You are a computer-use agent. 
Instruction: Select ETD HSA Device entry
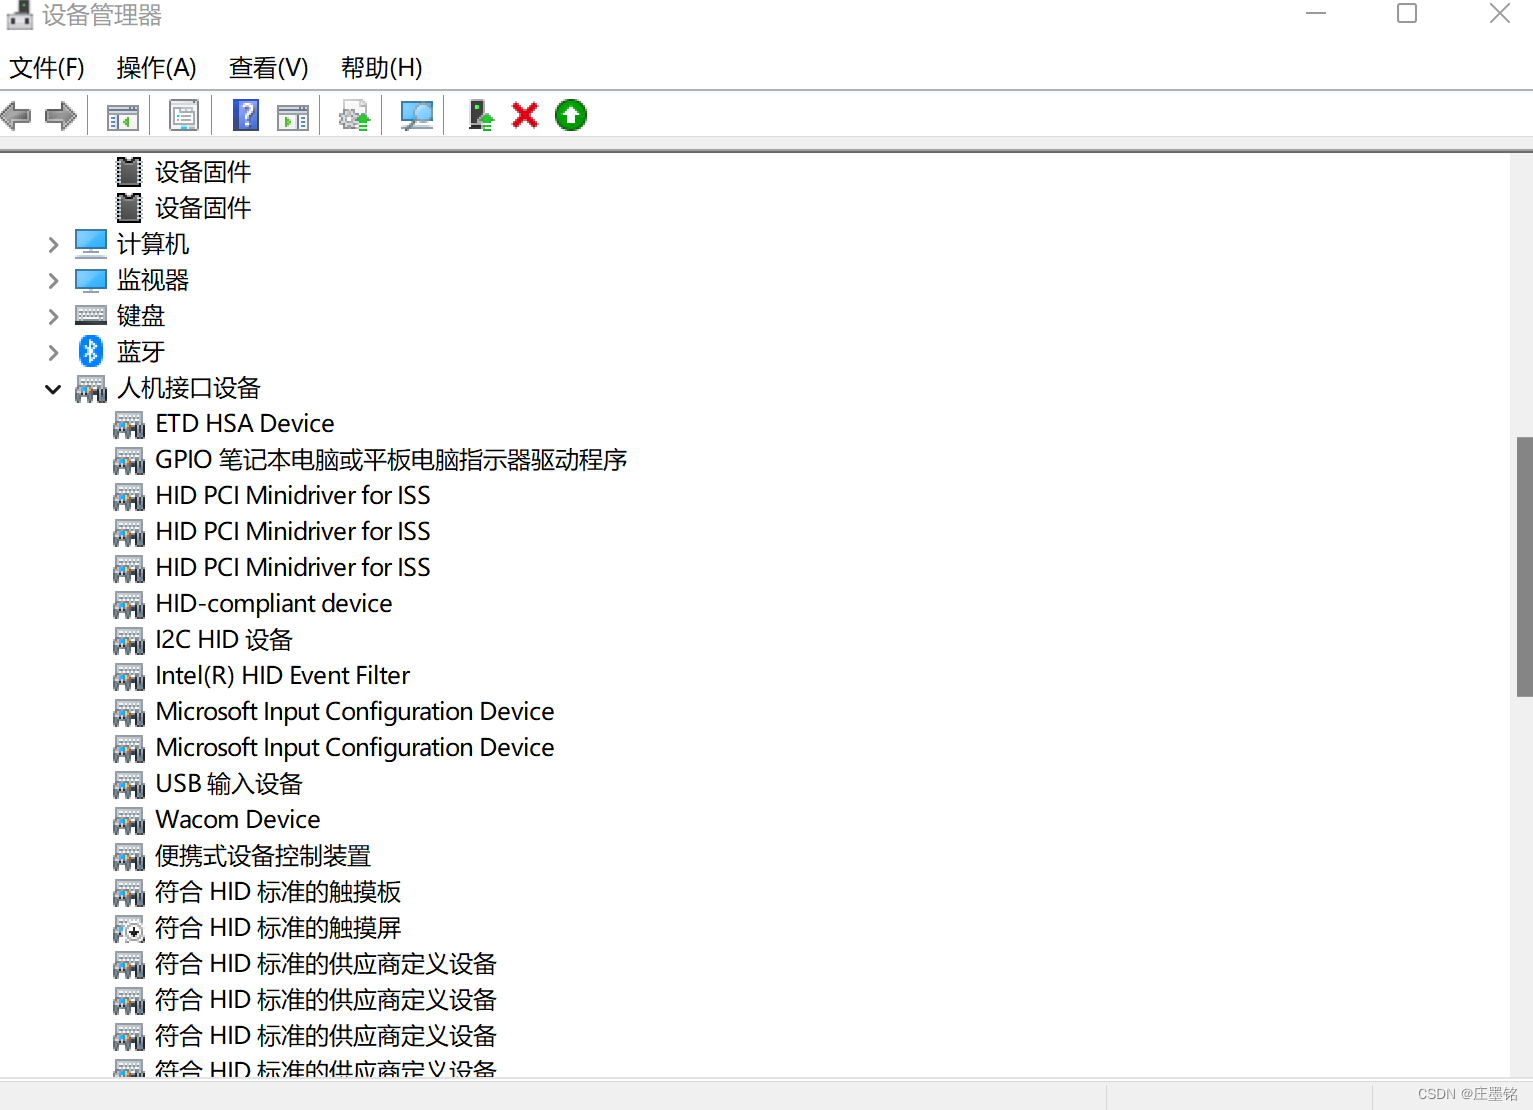245,424
